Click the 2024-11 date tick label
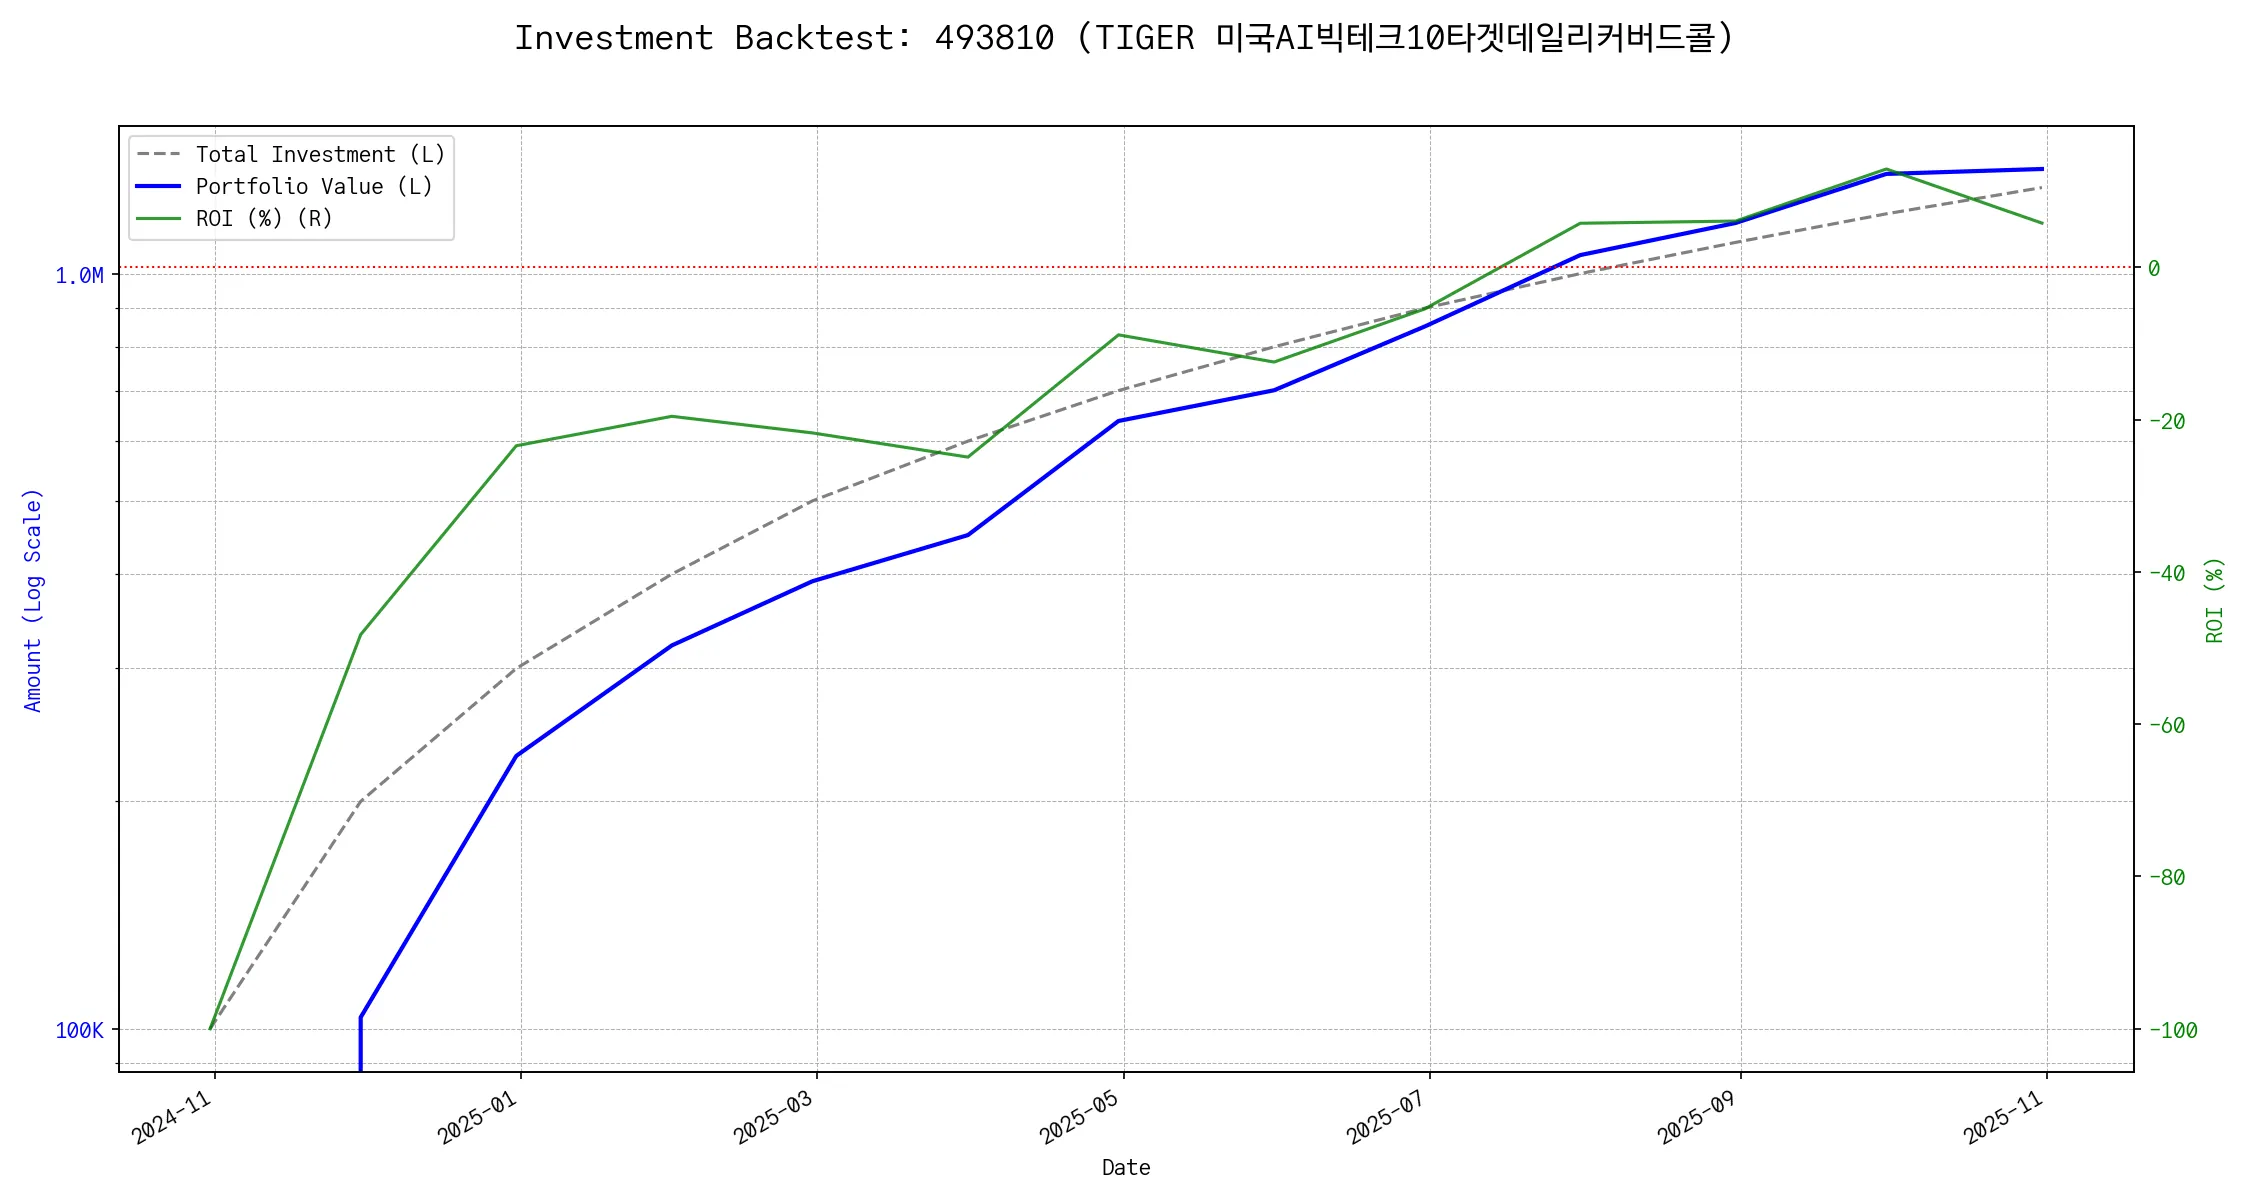The width and height of the screenshot is (2250, 1200). pos(172,1118)
